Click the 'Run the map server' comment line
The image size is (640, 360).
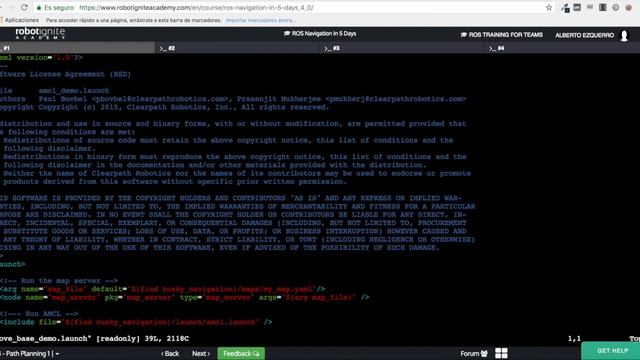click(59, 281)
